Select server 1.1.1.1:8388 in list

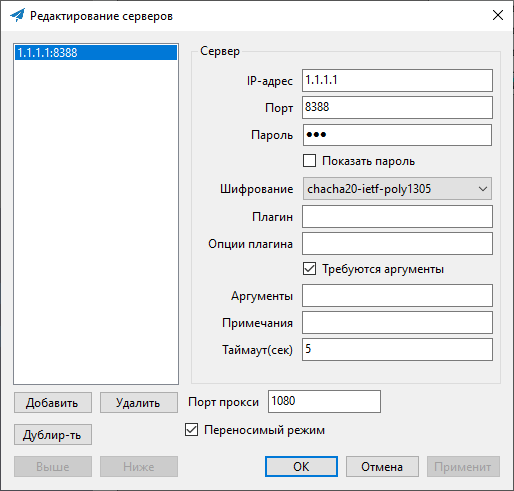pos(96,53)
